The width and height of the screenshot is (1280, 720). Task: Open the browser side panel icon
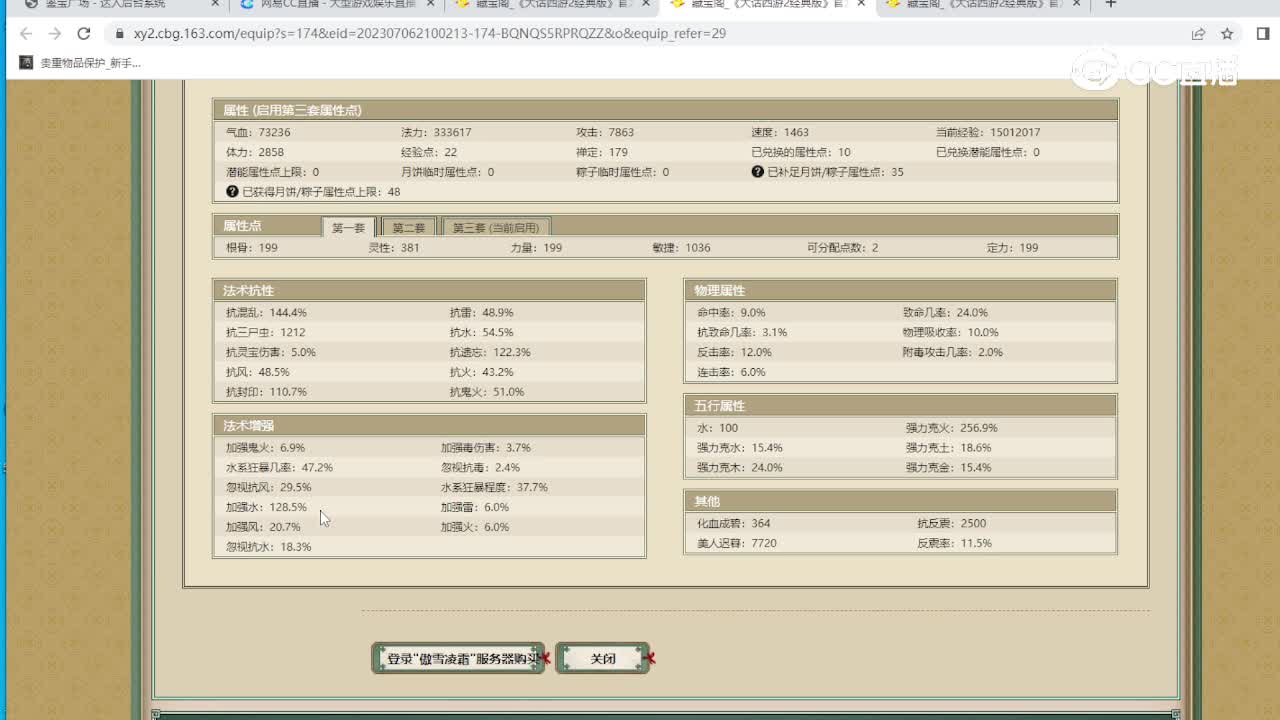point(1262,34)
